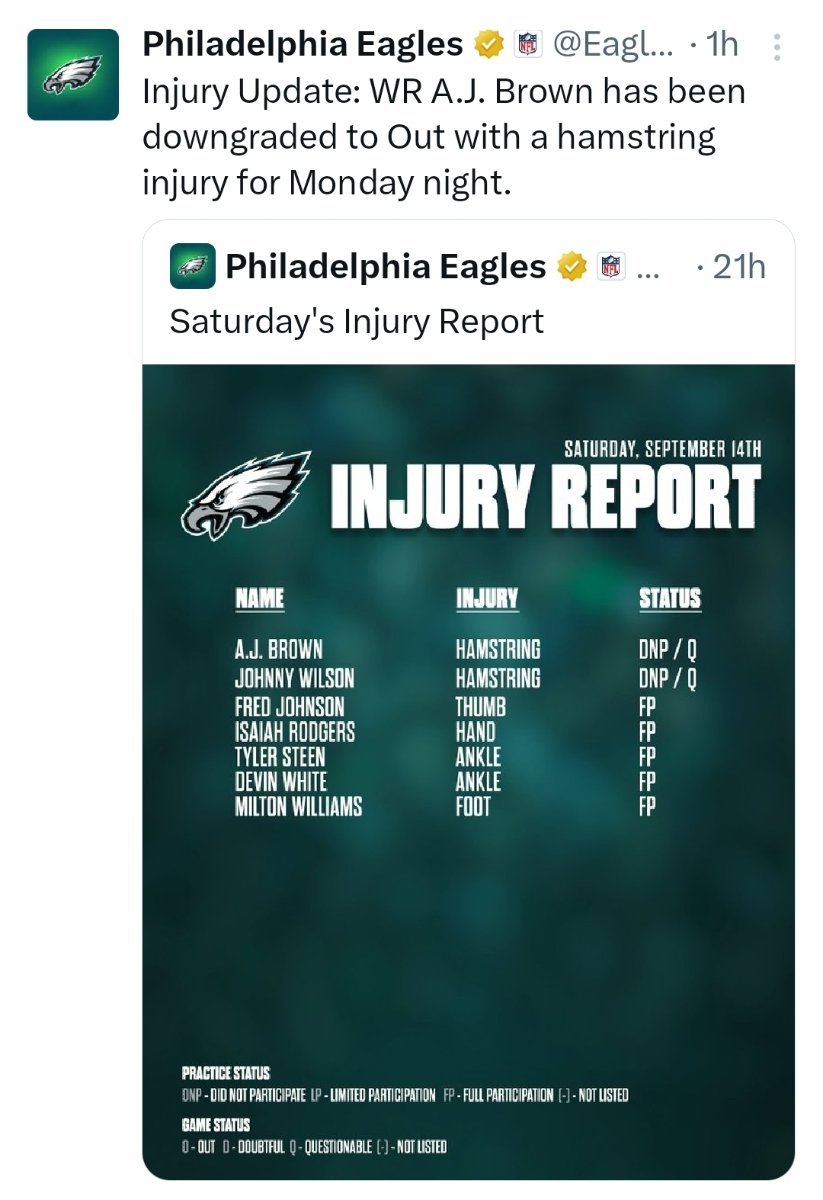Click the "Saturday's Injury Report" caption text

(356, 321)
